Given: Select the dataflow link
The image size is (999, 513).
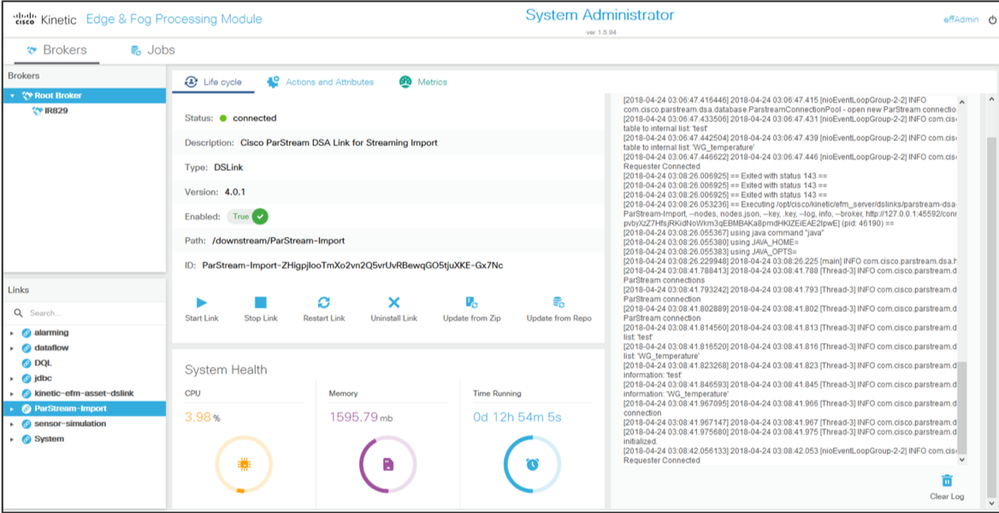Looking at the screenshot, I should coord(52,349).
